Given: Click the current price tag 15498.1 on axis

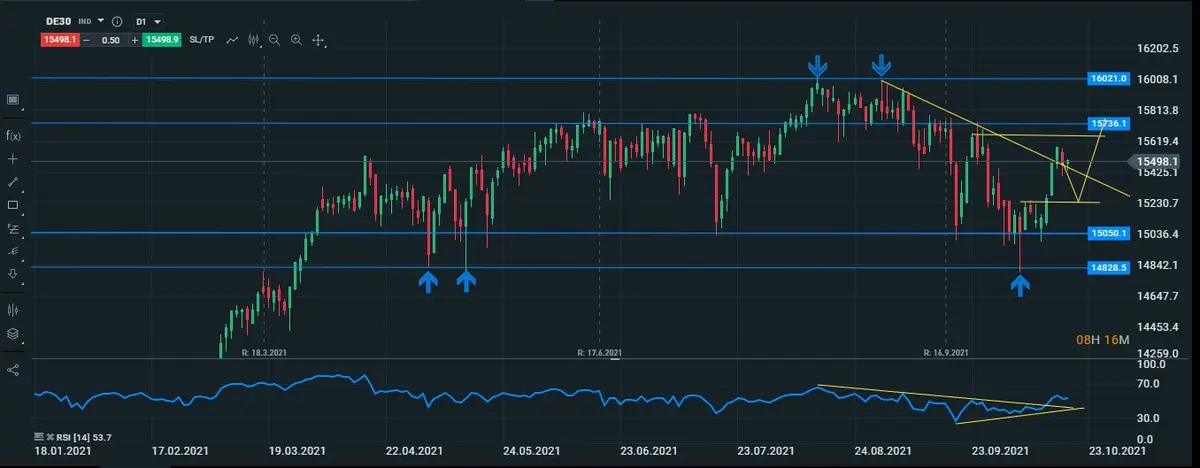Looking at the screenshot, I should (1158, 161).
